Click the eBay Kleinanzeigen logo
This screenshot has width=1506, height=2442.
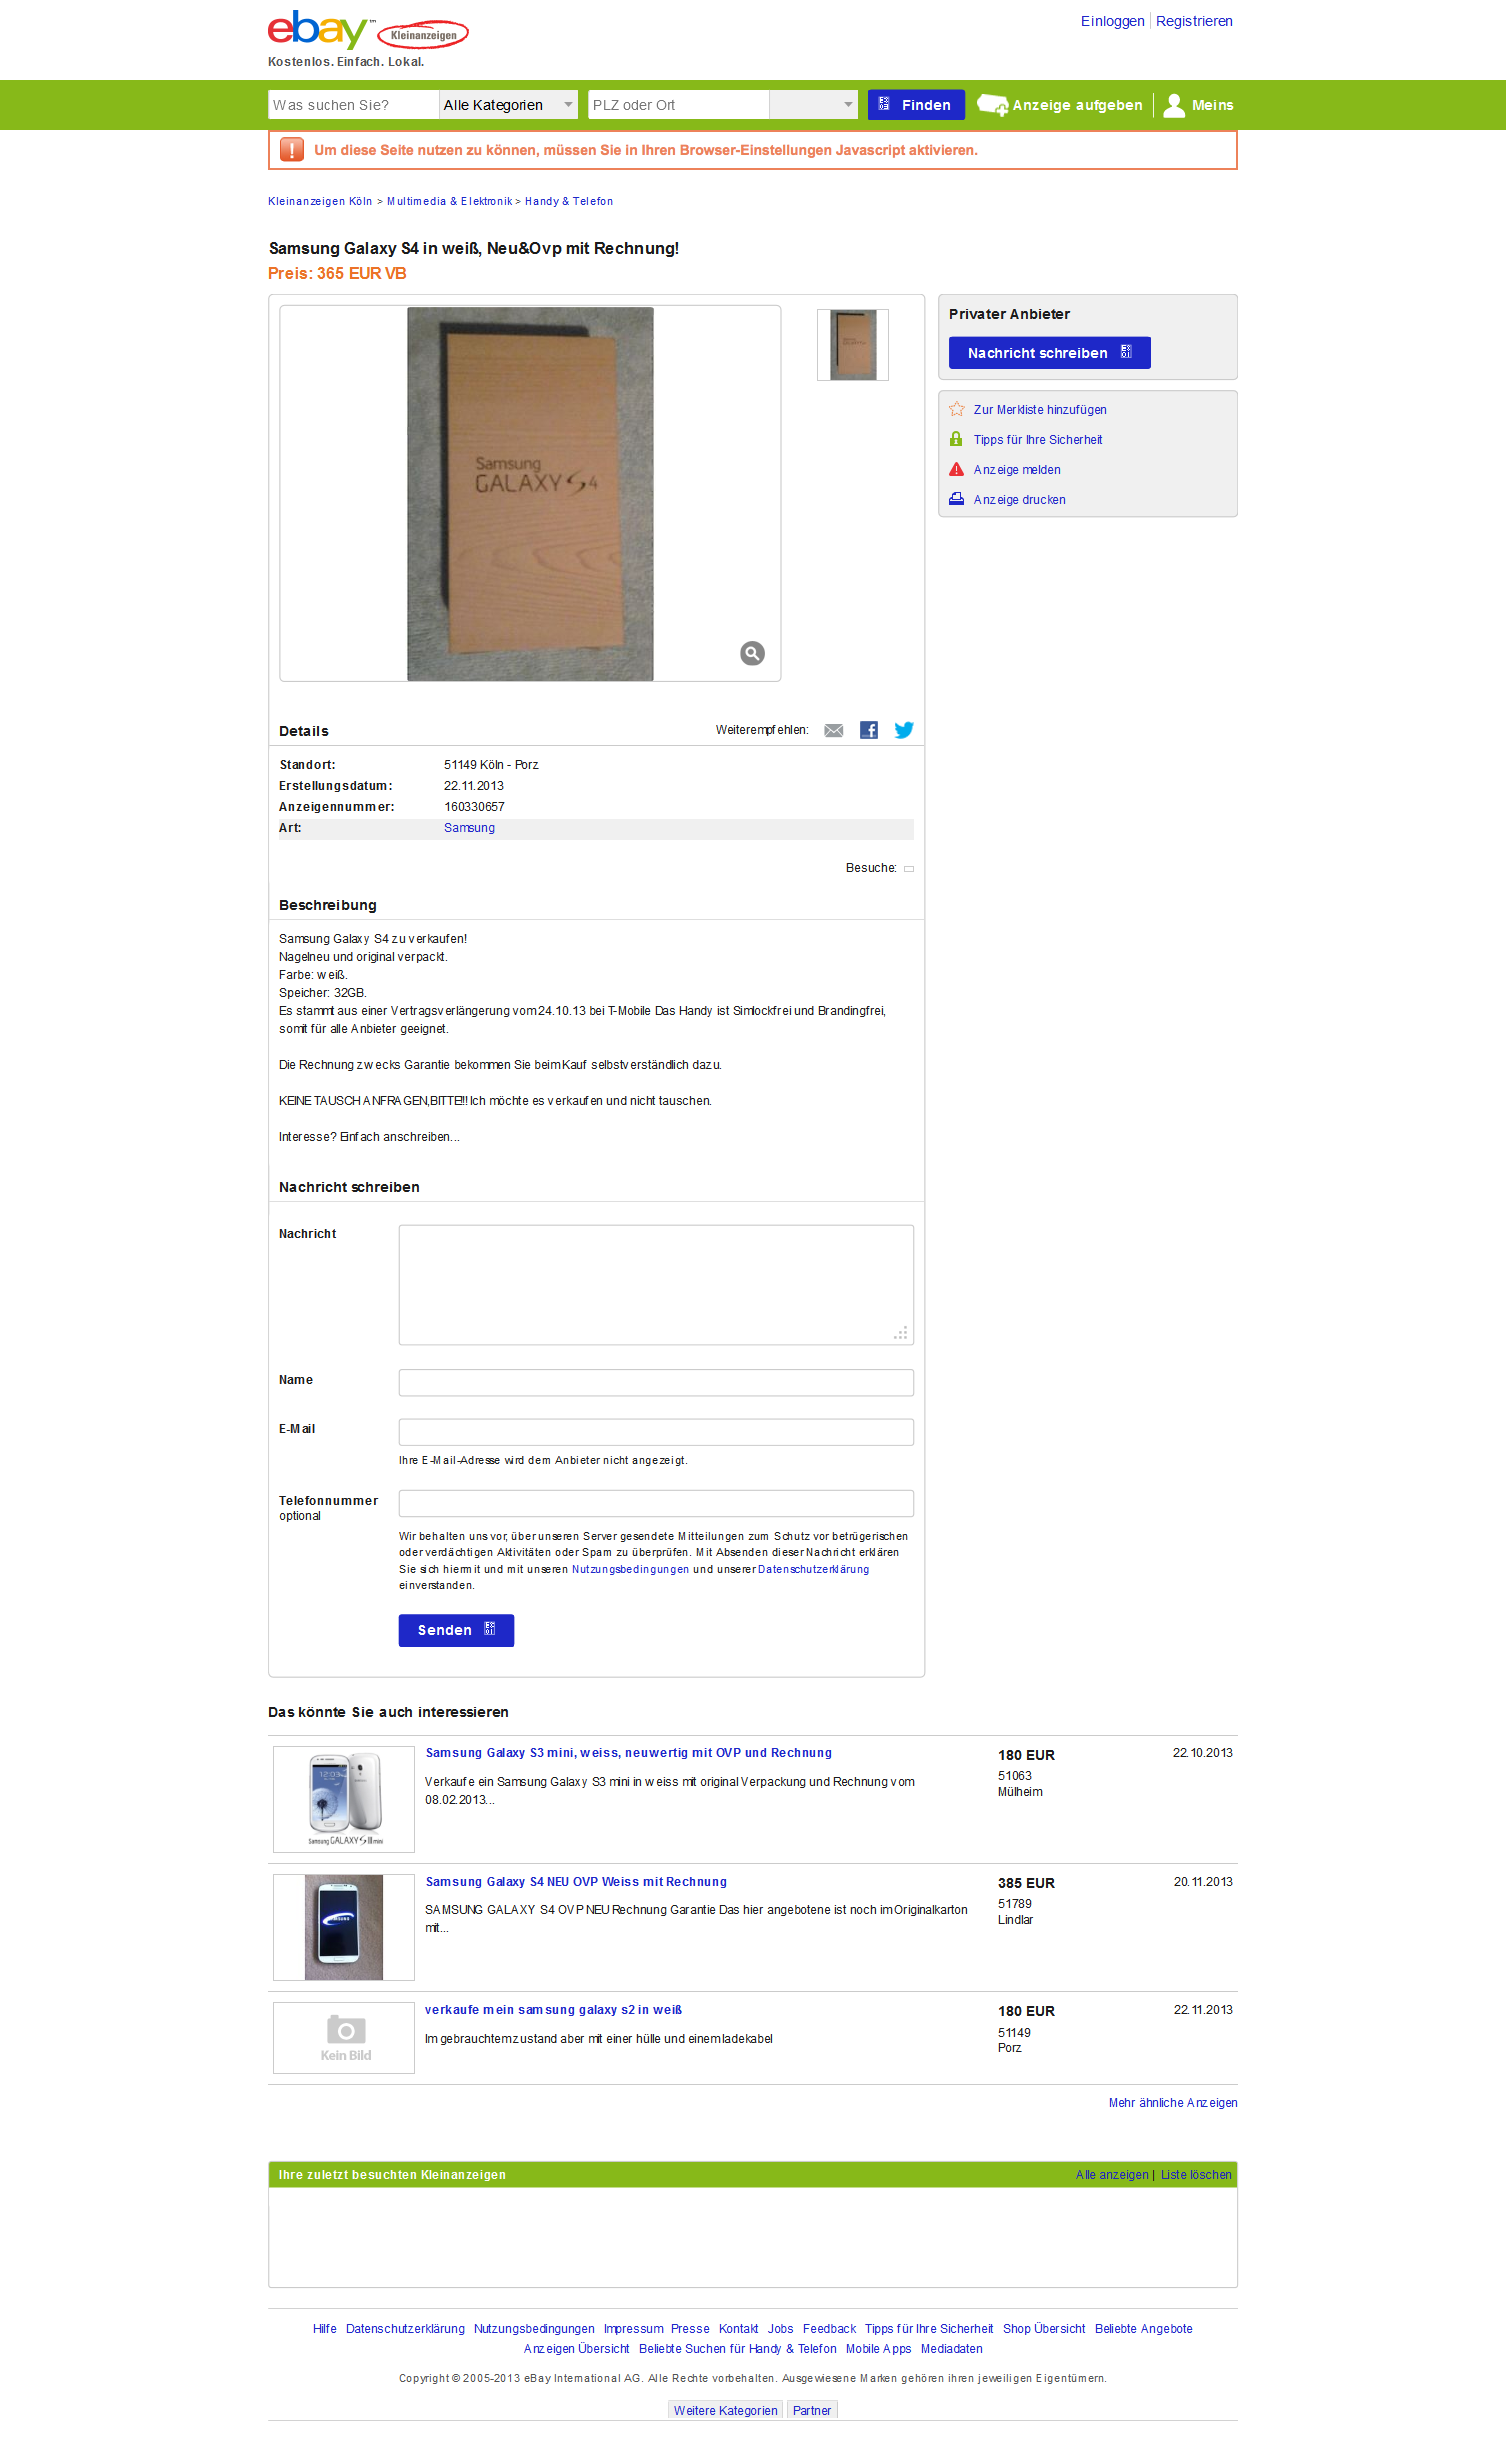[x=368, y=31]
